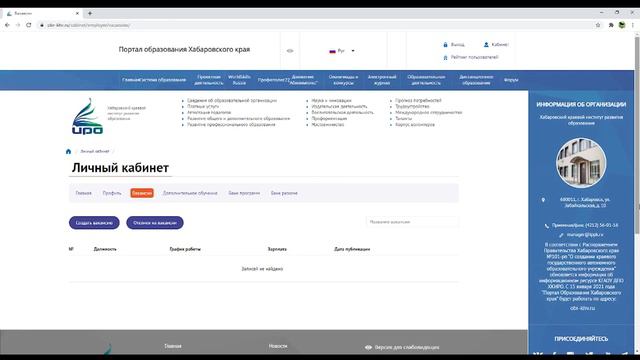Click the breadcrumb home icon
The width and height of the screenshot is (640, 360).
point(68,151)
